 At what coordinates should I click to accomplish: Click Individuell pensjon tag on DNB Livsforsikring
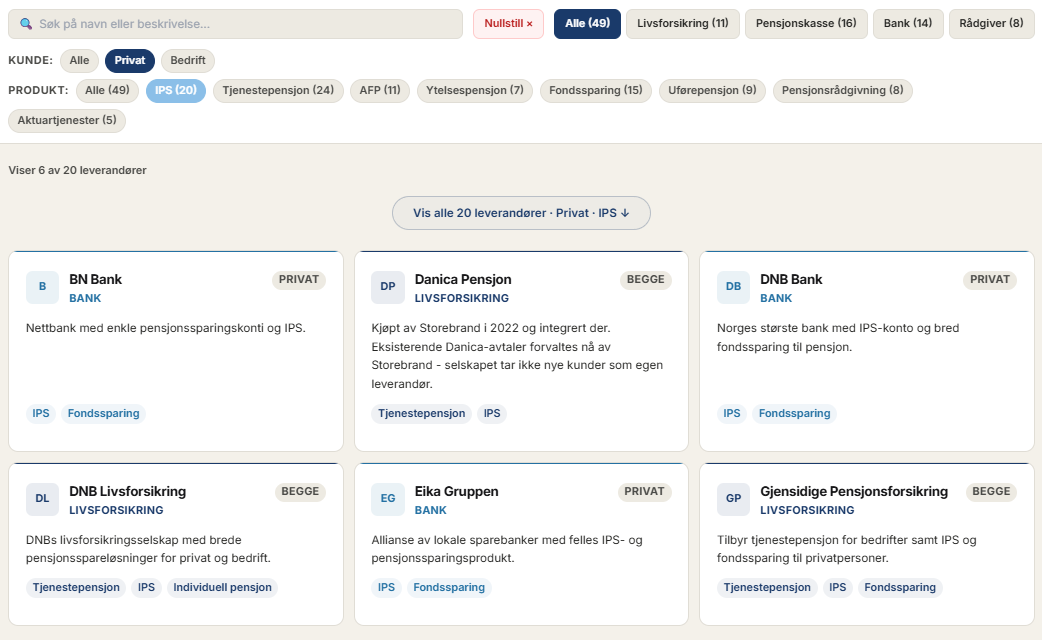pyautogui.click(x=222, y=587)
